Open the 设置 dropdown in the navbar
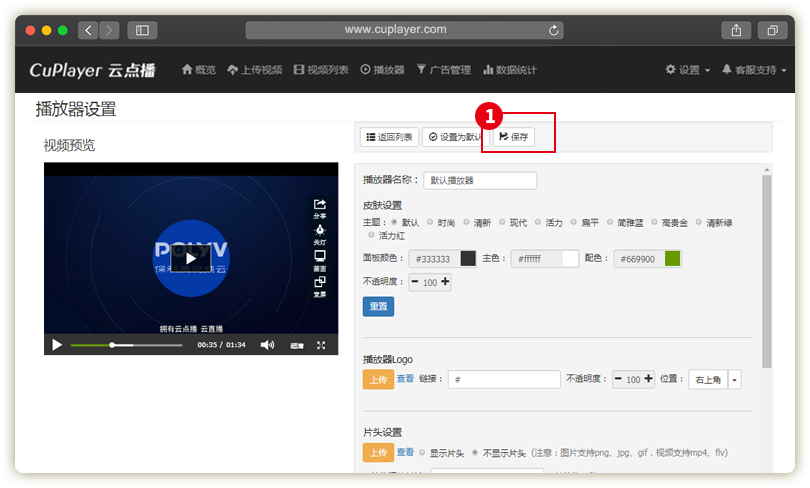The image size is (810, 488). click(687, 70)
